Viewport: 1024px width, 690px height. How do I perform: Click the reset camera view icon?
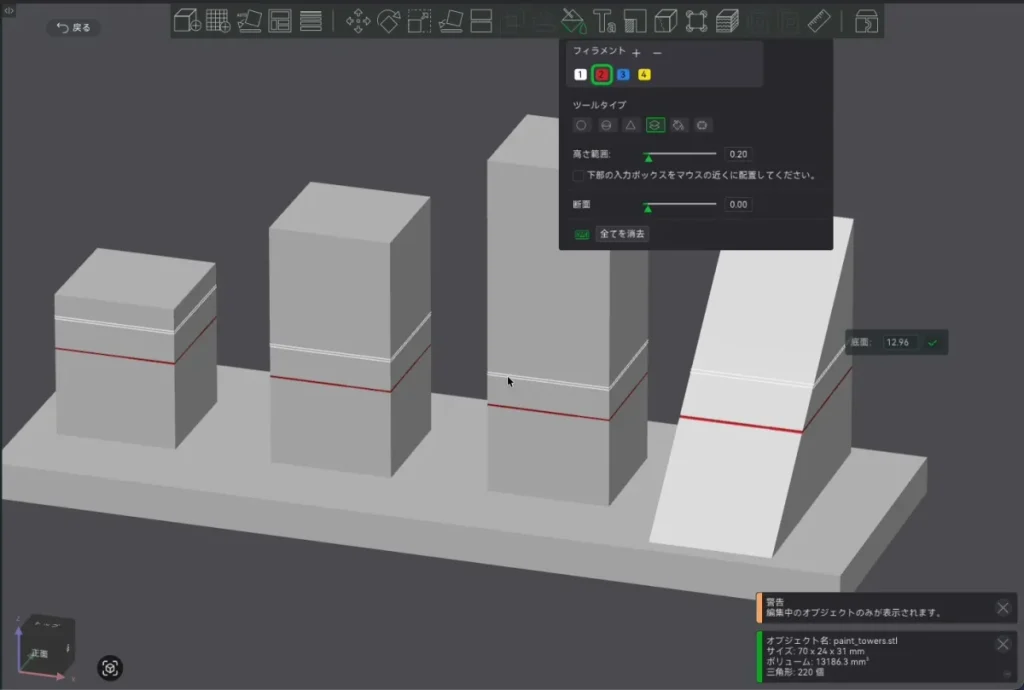[110, 668]
